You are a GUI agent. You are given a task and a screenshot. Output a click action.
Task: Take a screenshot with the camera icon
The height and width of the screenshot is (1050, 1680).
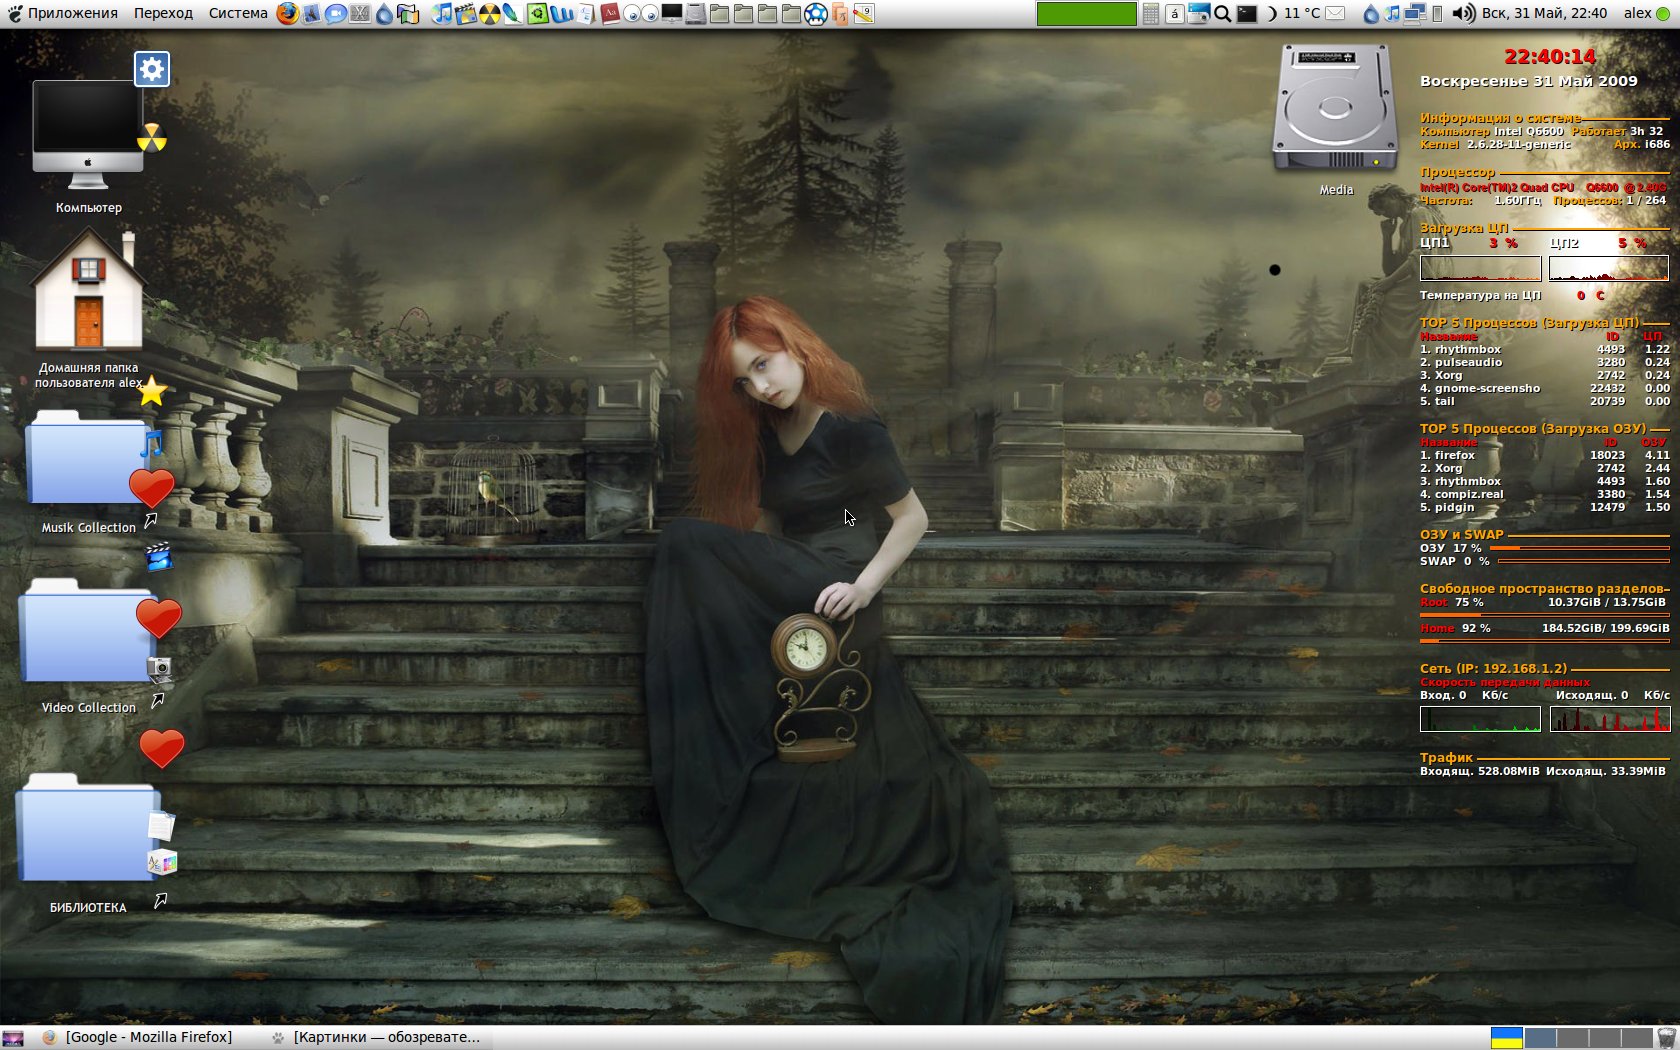[x=1198, y=14]
